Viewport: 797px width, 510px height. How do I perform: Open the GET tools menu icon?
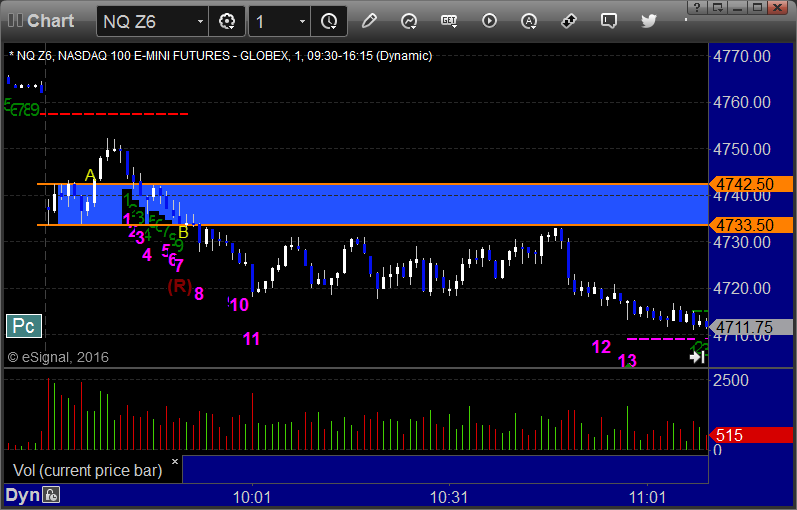pos(449,21)
